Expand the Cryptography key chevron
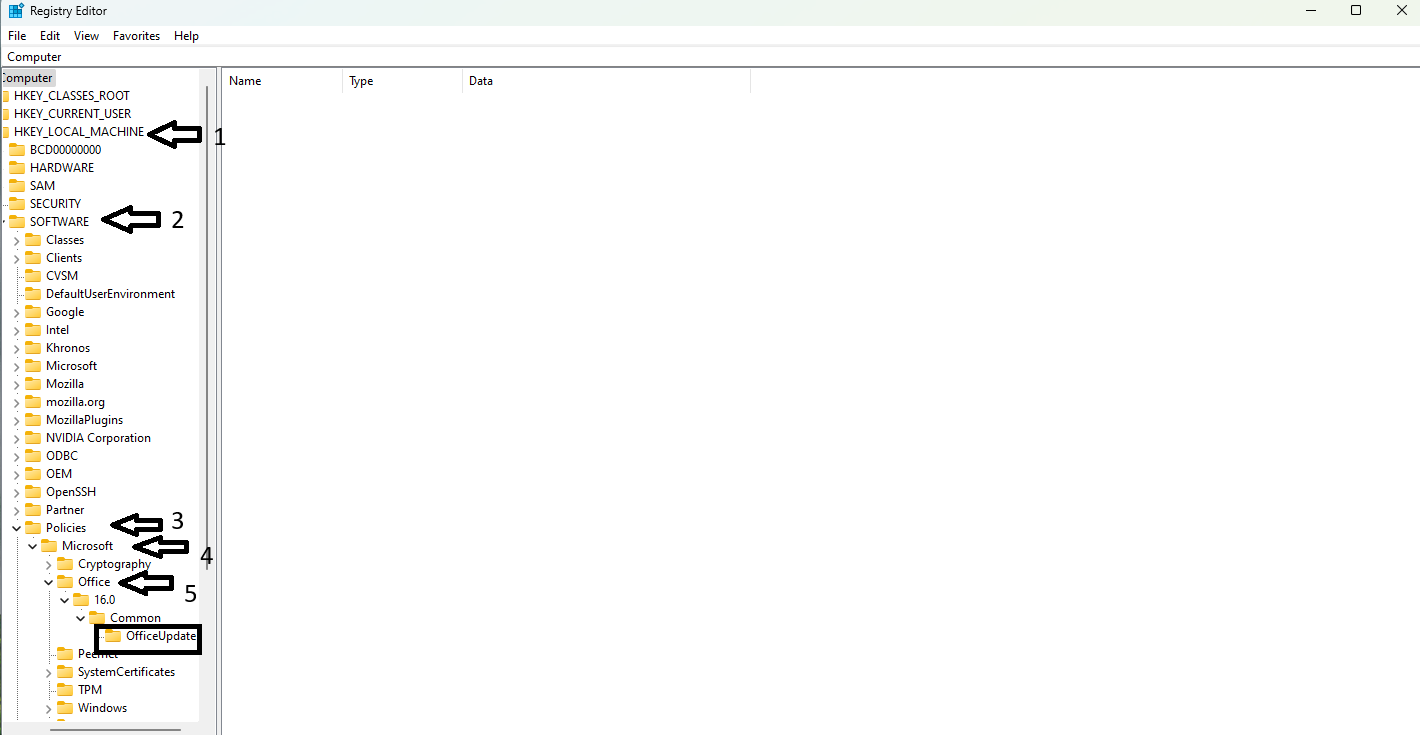 pyautogui.click(x=48, y=564)
